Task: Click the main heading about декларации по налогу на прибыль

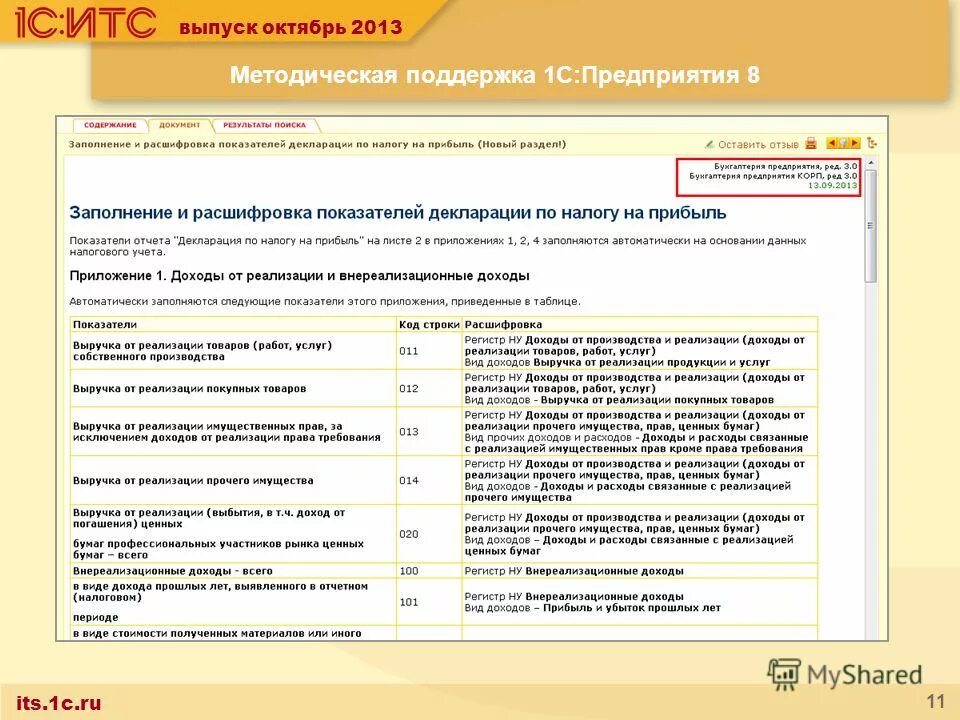Action: pos(398,212)
